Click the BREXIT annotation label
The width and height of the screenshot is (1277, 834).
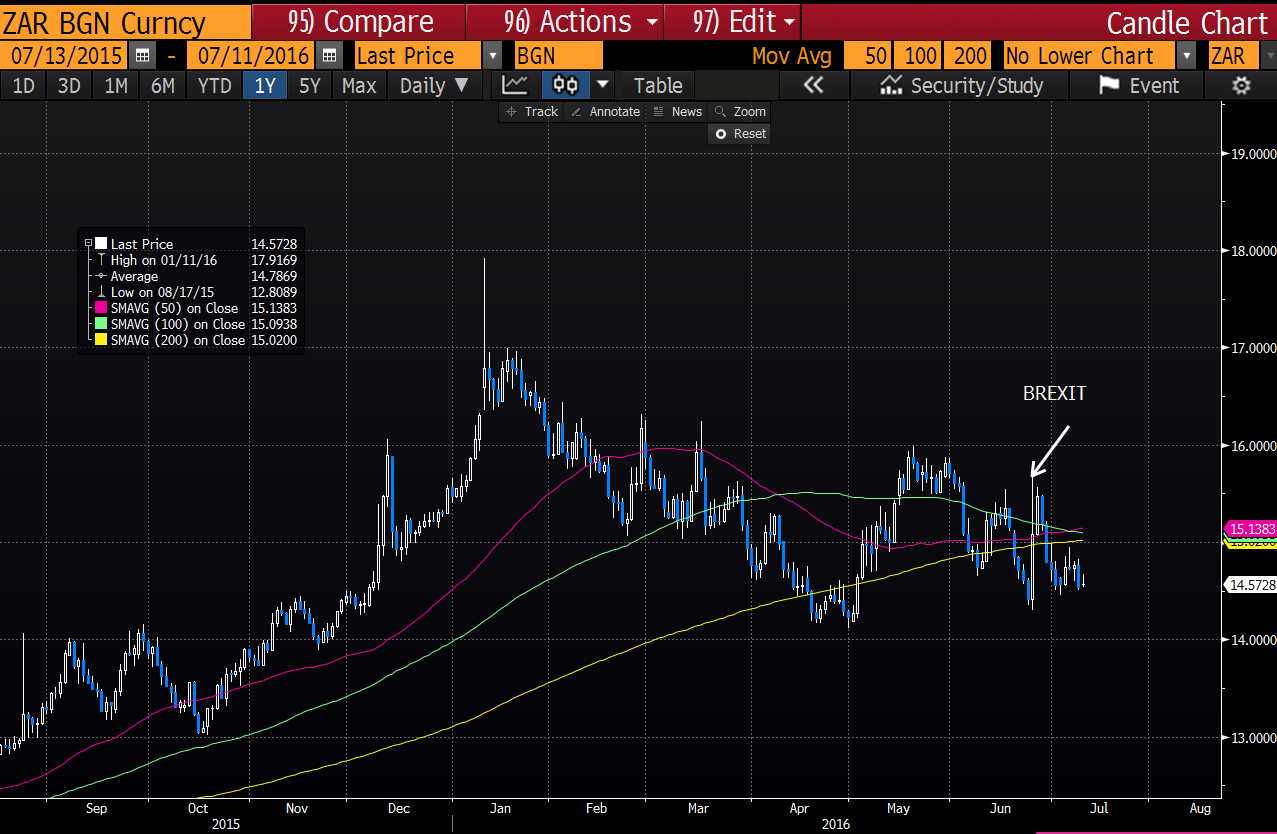click(1054, 394)
